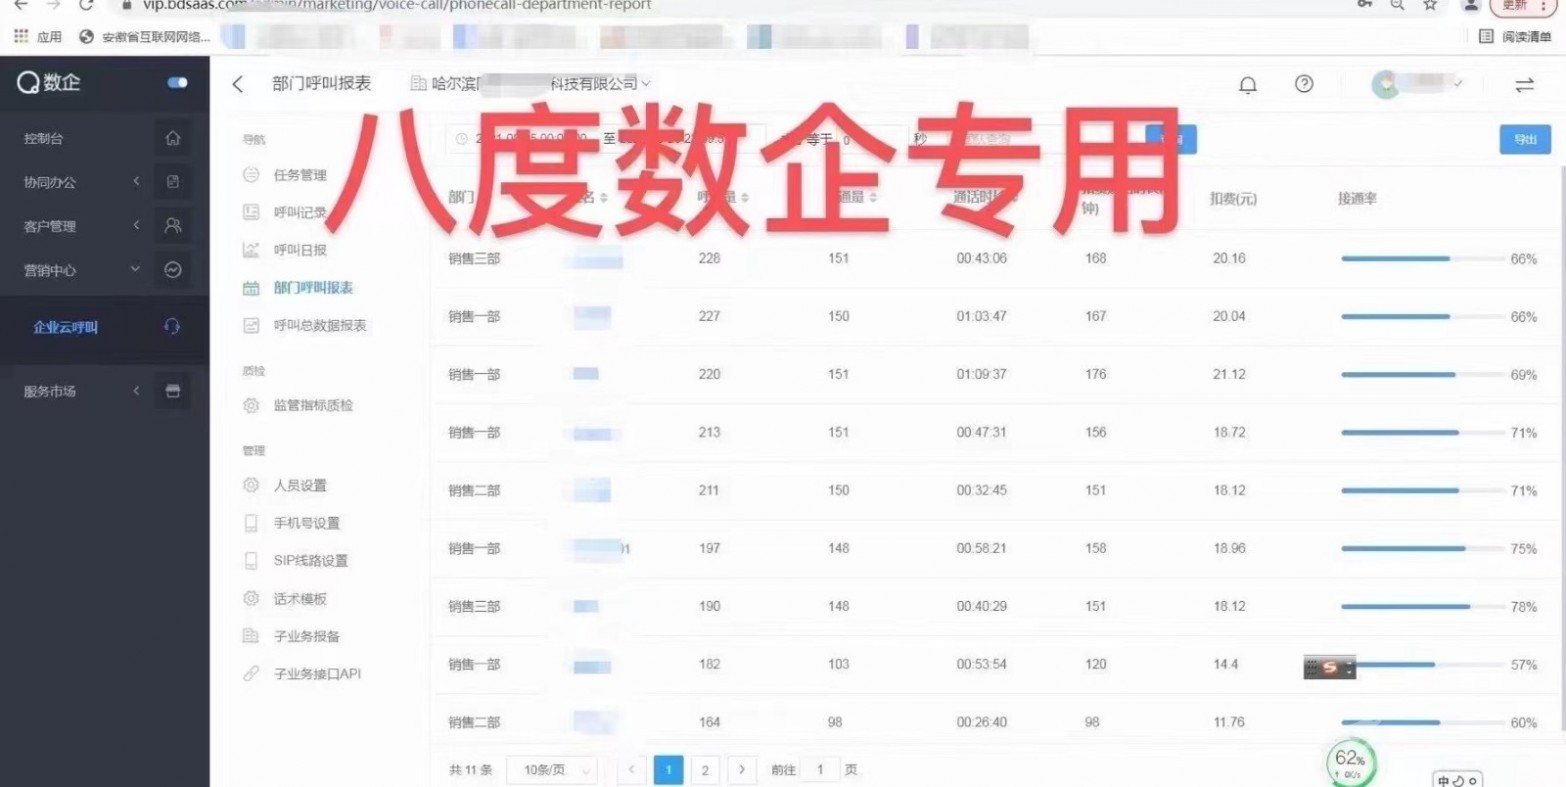Click the swap arrows icon at top right
Screen dimensions: 1566x787
[x=1523, y=85]
